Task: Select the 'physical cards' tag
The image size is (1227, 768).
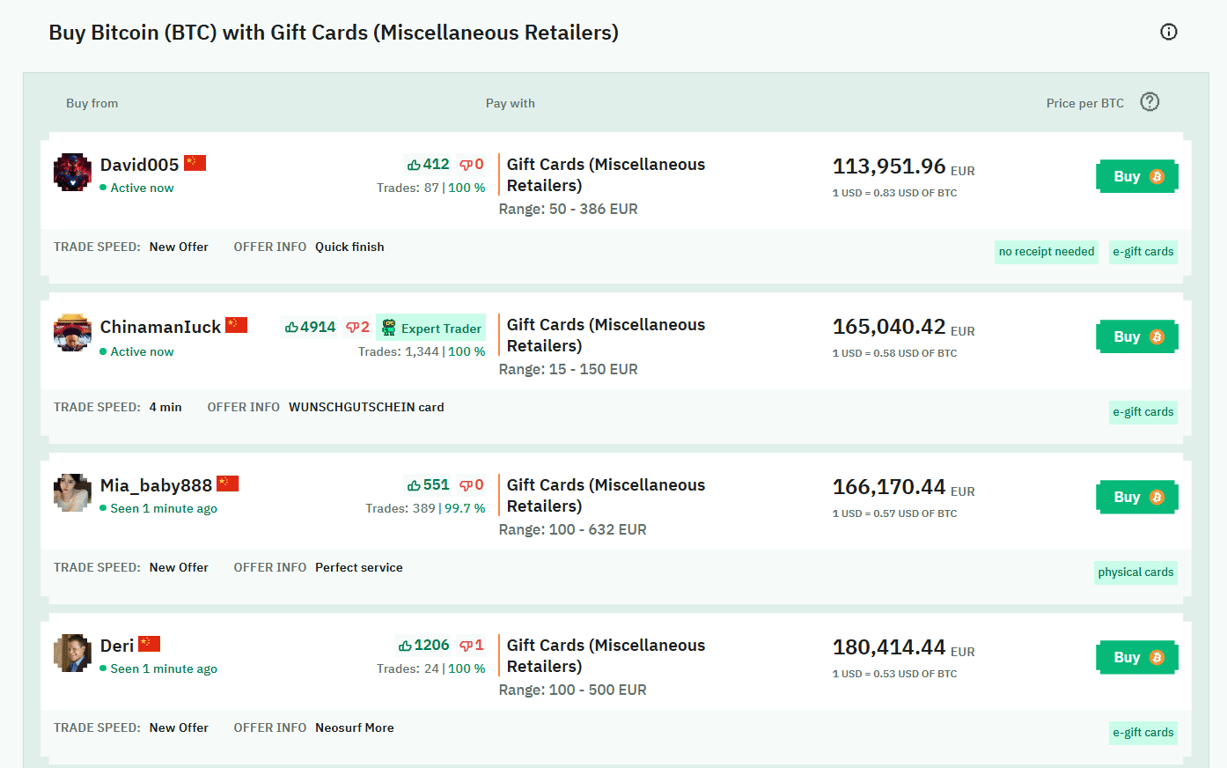Action: (x=1135, y=573)
